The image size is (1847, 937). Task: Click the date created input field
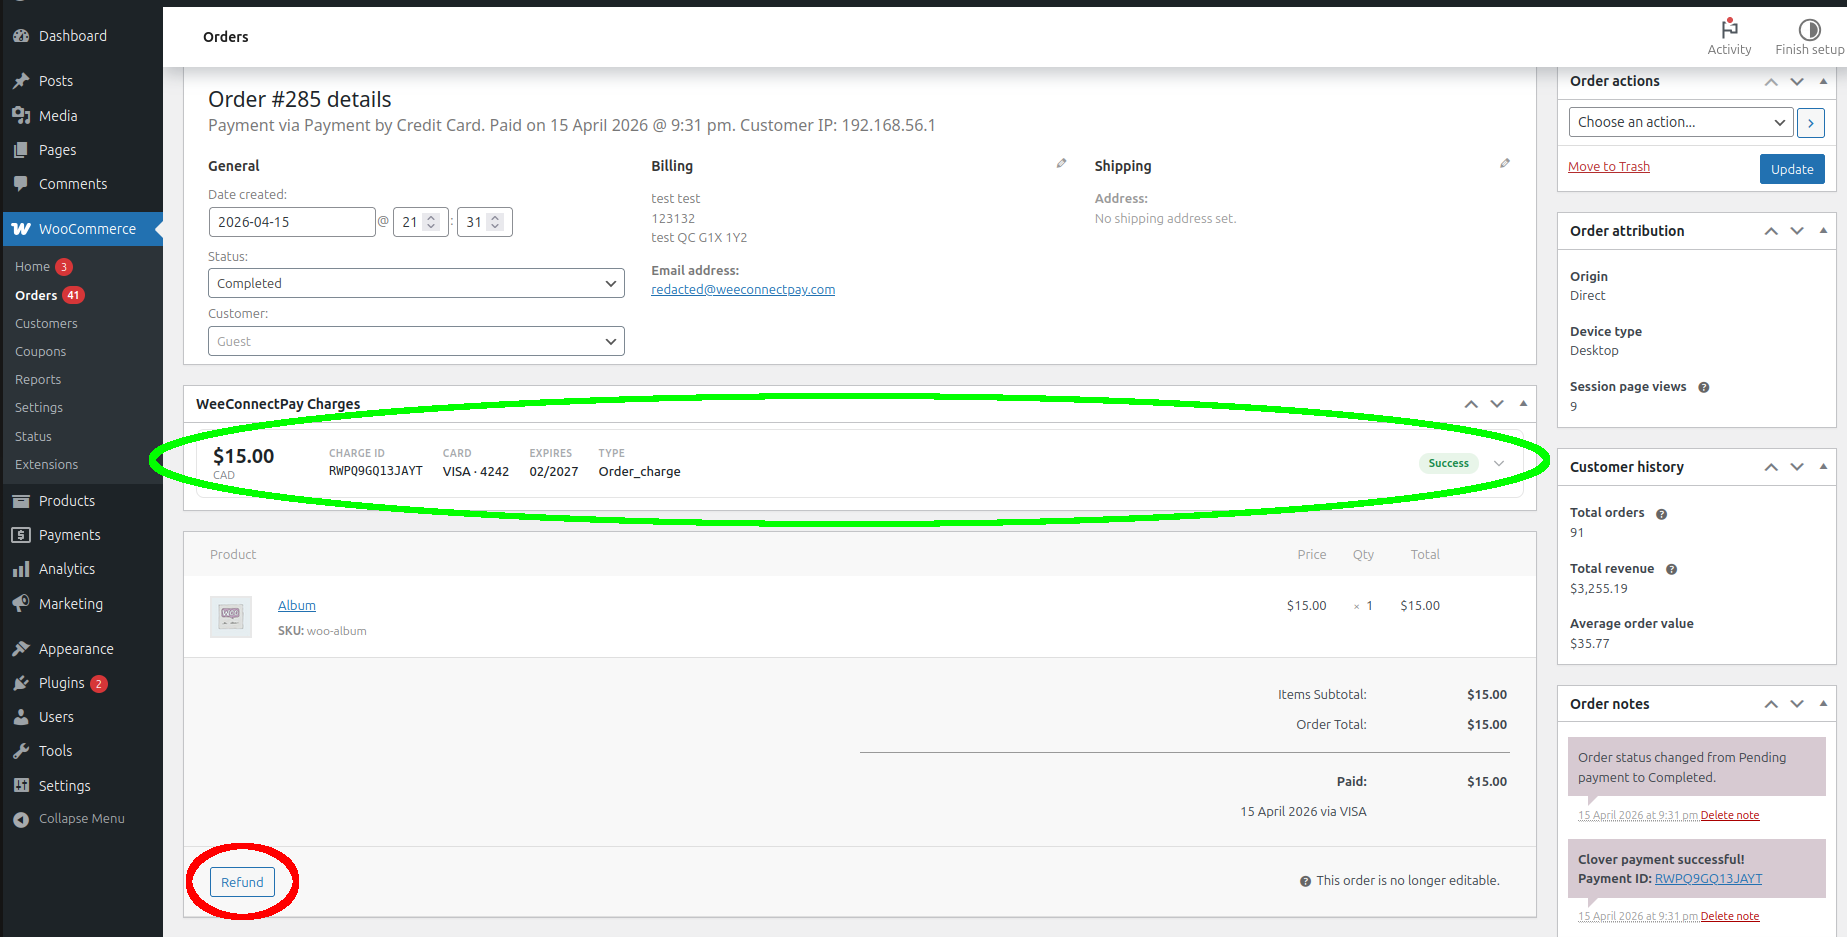pyautogui.click(x=292, y=222)
